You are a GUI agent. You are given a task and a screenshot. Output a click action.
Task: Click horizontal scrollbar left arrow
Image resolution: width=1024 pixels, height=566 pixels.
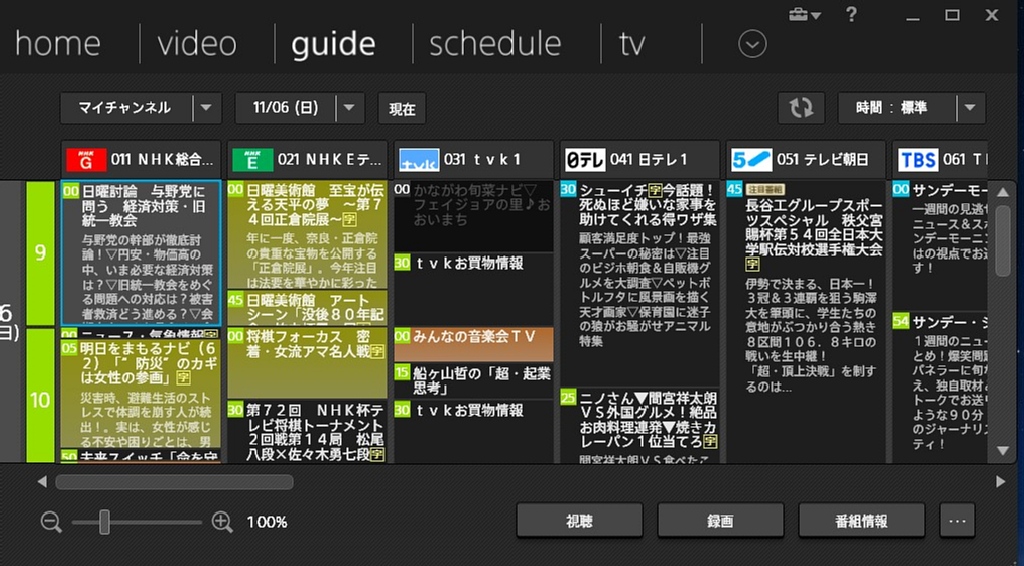click(42, 482)
